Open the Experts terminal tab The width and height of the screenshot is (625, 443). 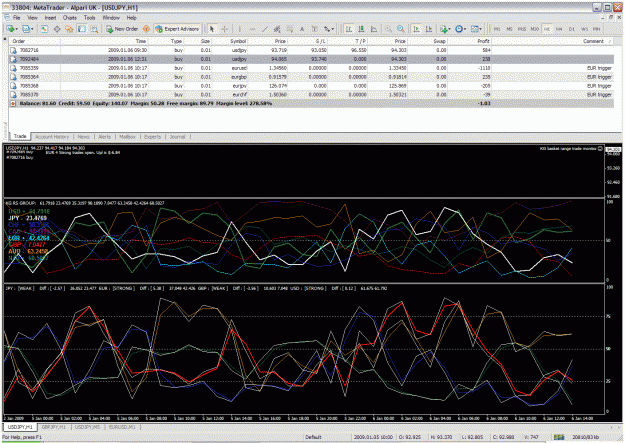[x=152, y=137]
